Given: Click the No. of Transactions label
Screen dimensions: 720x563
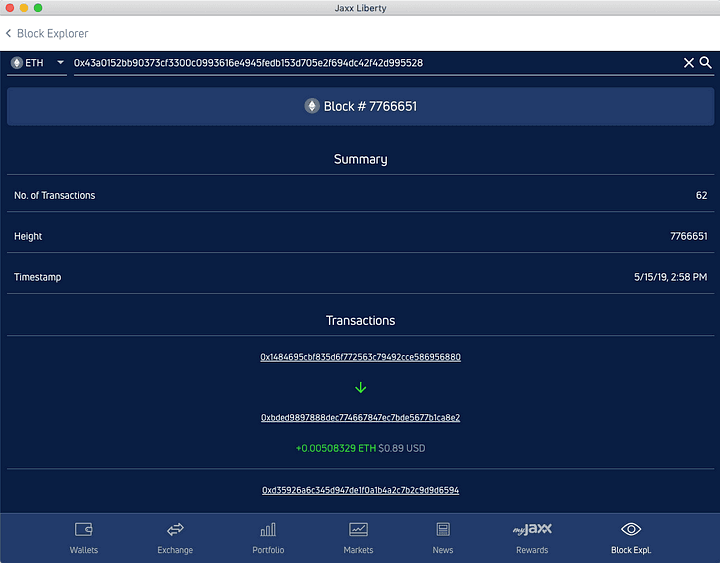Looking at the screenshot, I should click(55, 195).
